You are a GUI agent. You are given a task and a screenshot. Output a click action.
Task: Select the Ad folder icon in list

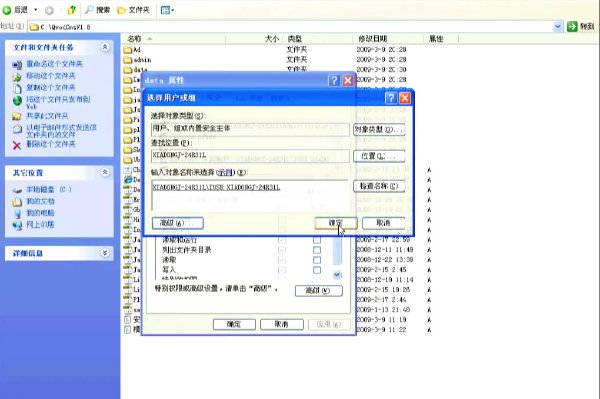point(128,50)
